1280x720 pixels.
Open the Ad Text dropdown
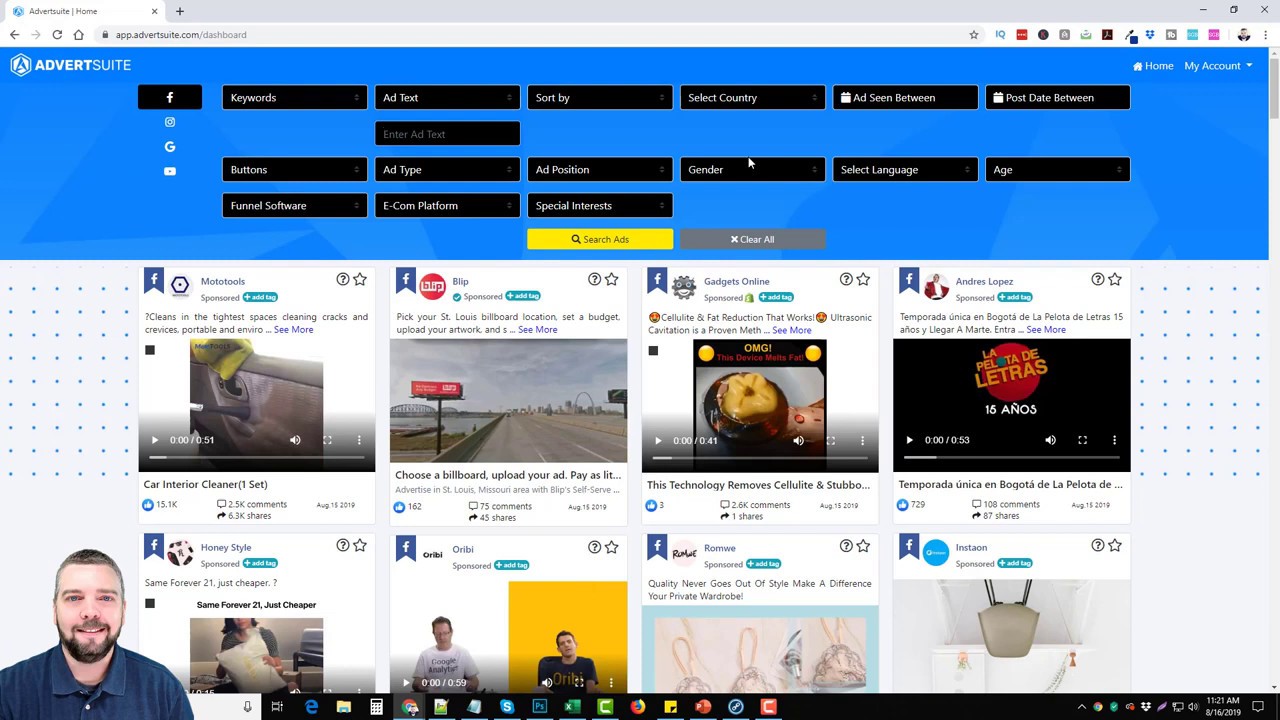coord(447,97)
